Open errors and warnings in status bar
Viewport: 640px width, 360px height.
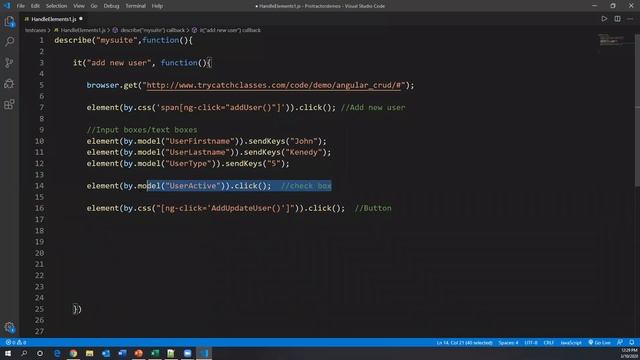[x=16, y=342]
